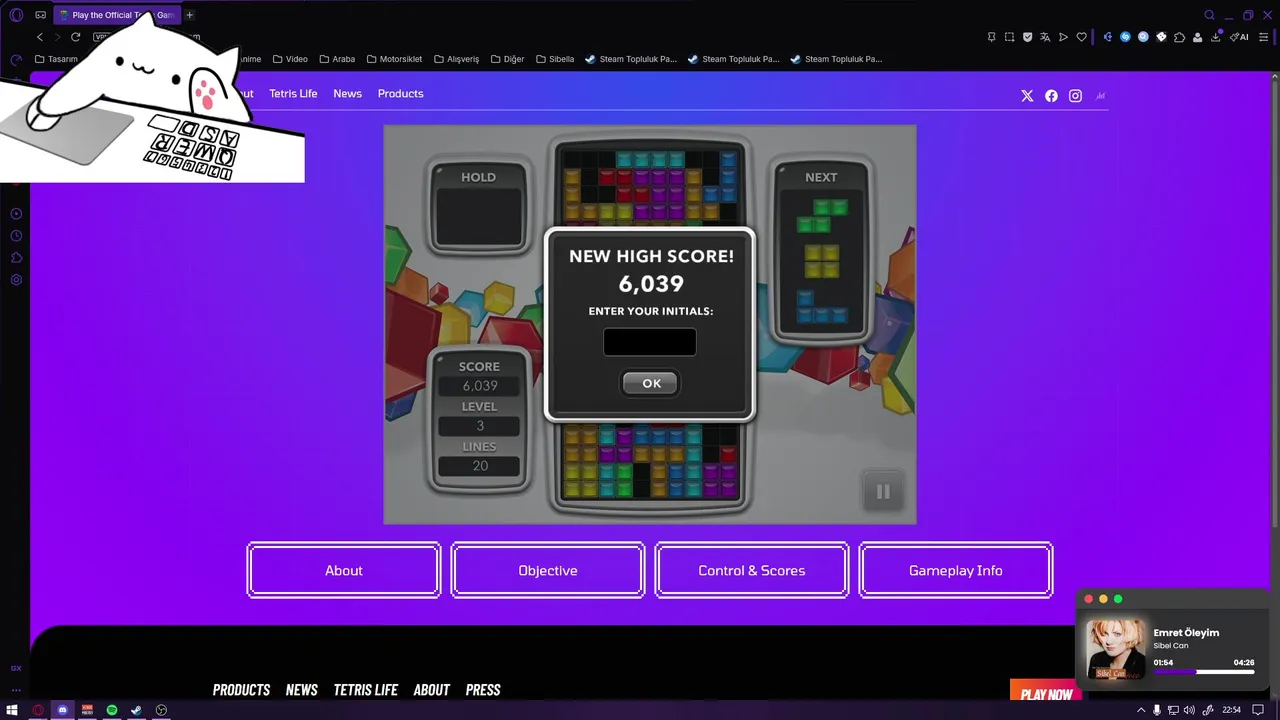Open the AI assistant button
The height and width of the screenshot is (720, 1280).
click(x=1240, y=37)
